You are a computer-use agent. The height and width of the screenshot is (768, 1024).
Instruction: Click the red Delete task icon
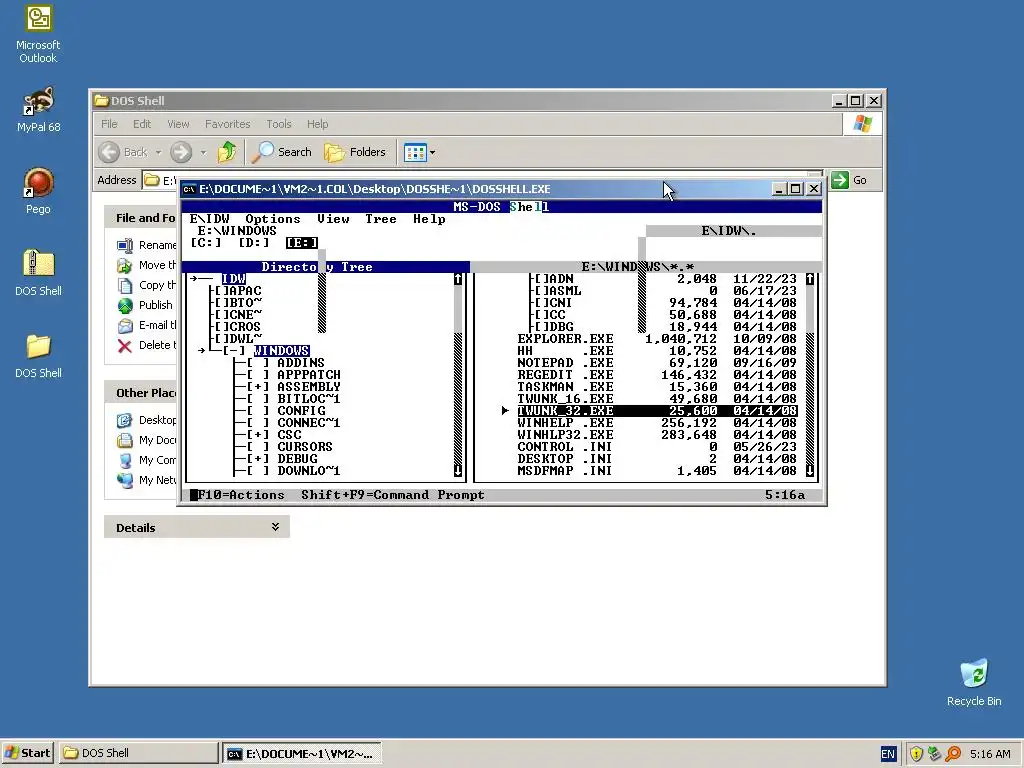pyautogui.click(x=125, y=345)
